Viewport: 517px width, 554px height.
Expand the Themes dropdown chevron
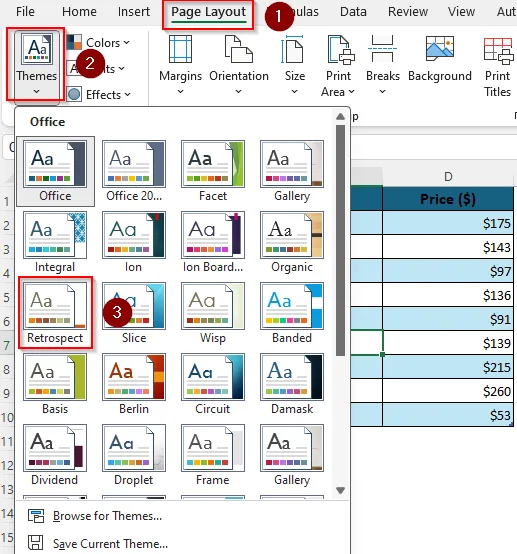36,92
